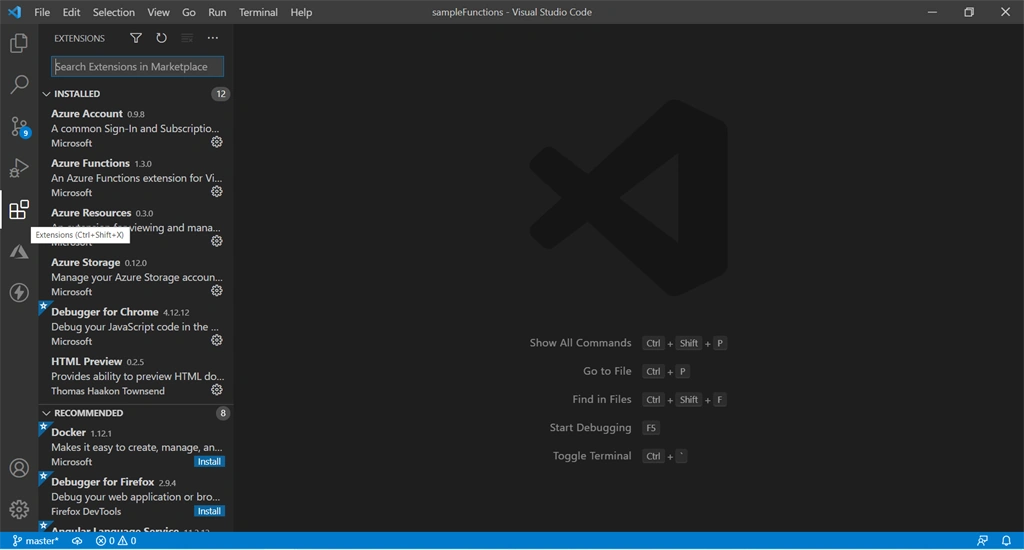Screen dimensions: 1024x550
Task: Install the Docker extension
Action: [x=209, y=462]
